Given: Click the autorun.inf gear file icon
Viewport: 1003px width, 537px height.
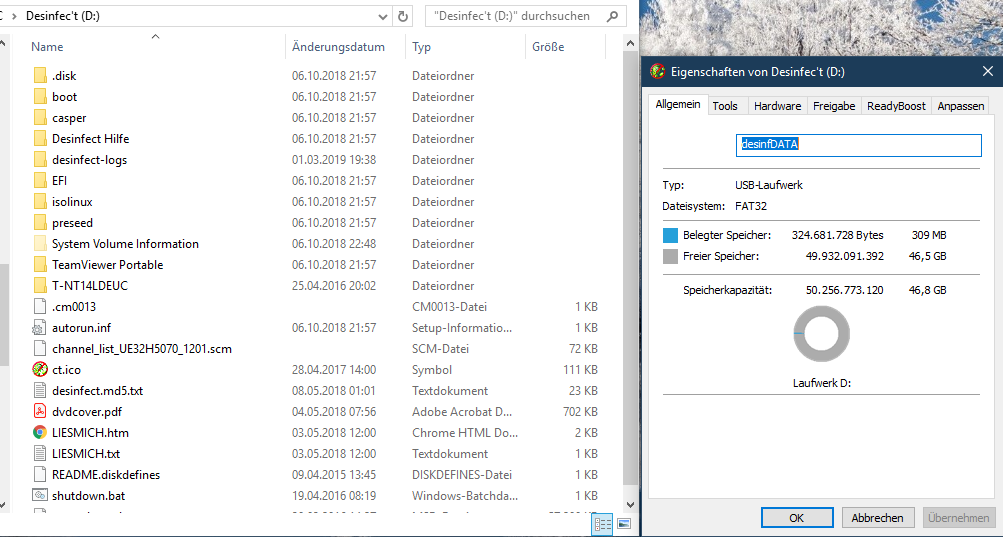Looking at the screenshot, I should click(x=40, y=328).
